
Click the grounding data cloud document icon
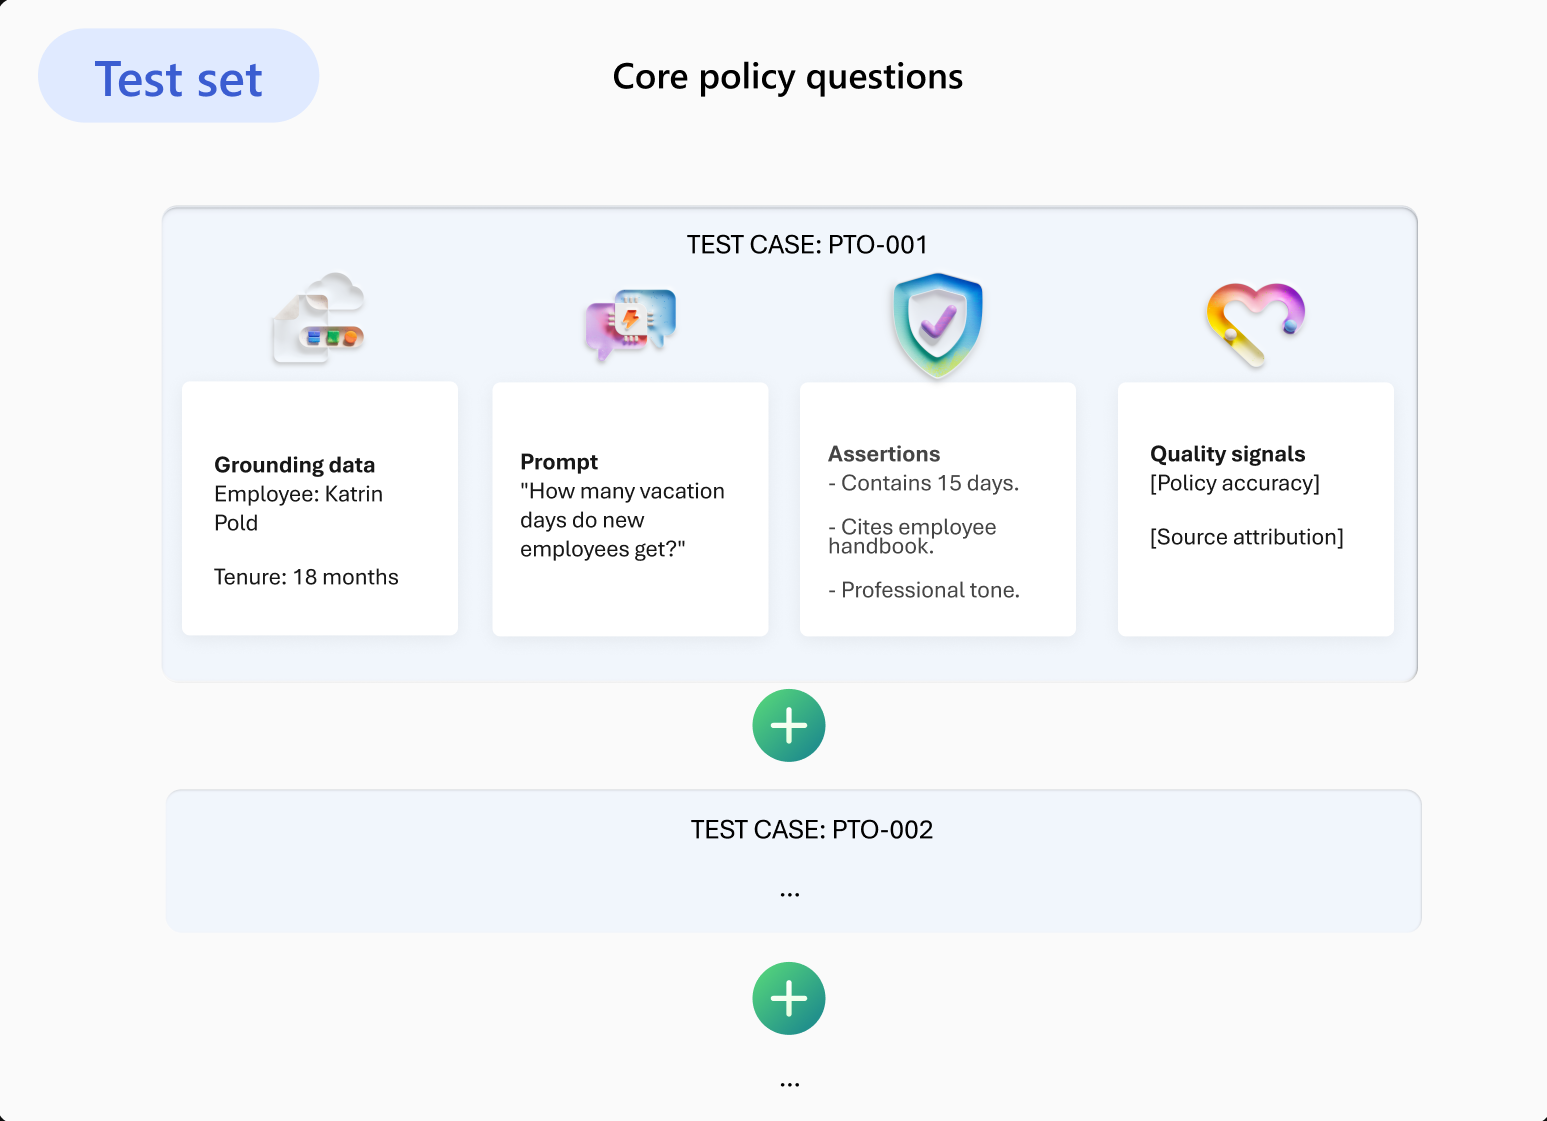319,318
